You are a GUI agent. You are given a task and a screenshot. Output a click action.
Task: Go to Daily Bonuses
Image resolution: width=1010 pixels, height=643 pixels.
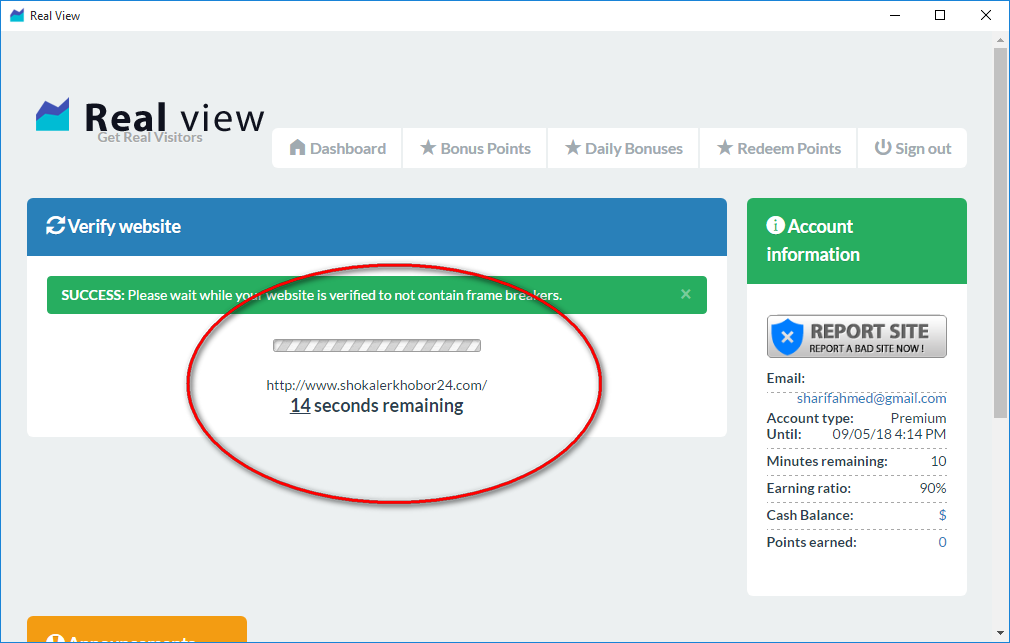(x=624, y=148)
